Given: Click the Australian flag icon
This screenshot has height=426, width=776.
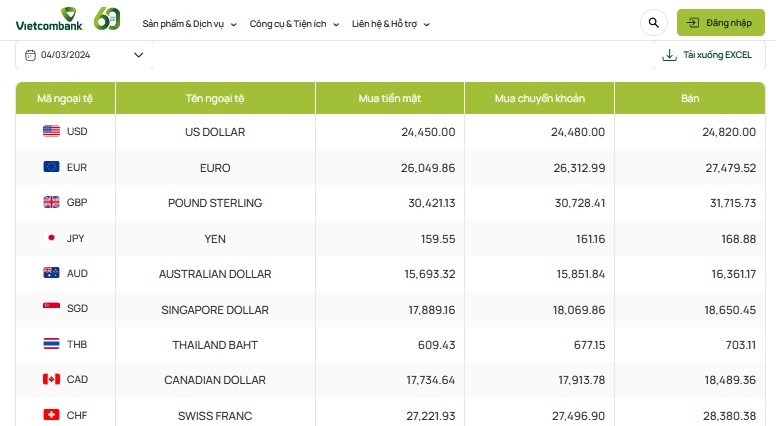Looking at the screenshot, I should click(52, 273).
